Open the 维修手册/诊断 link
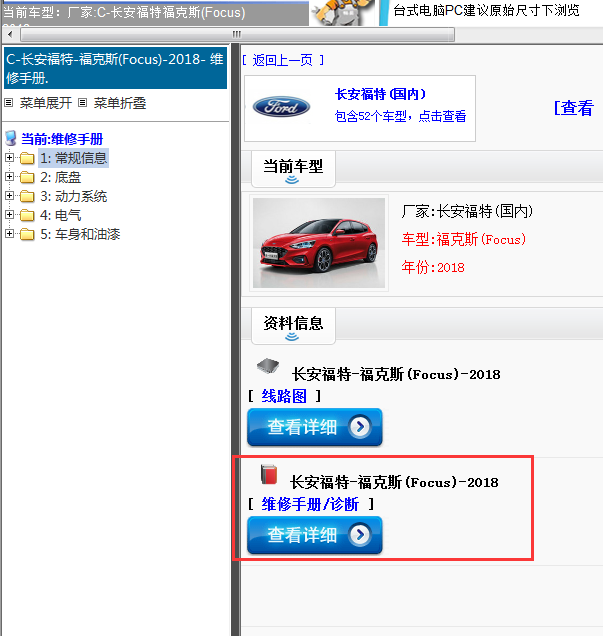 point(310,504)
